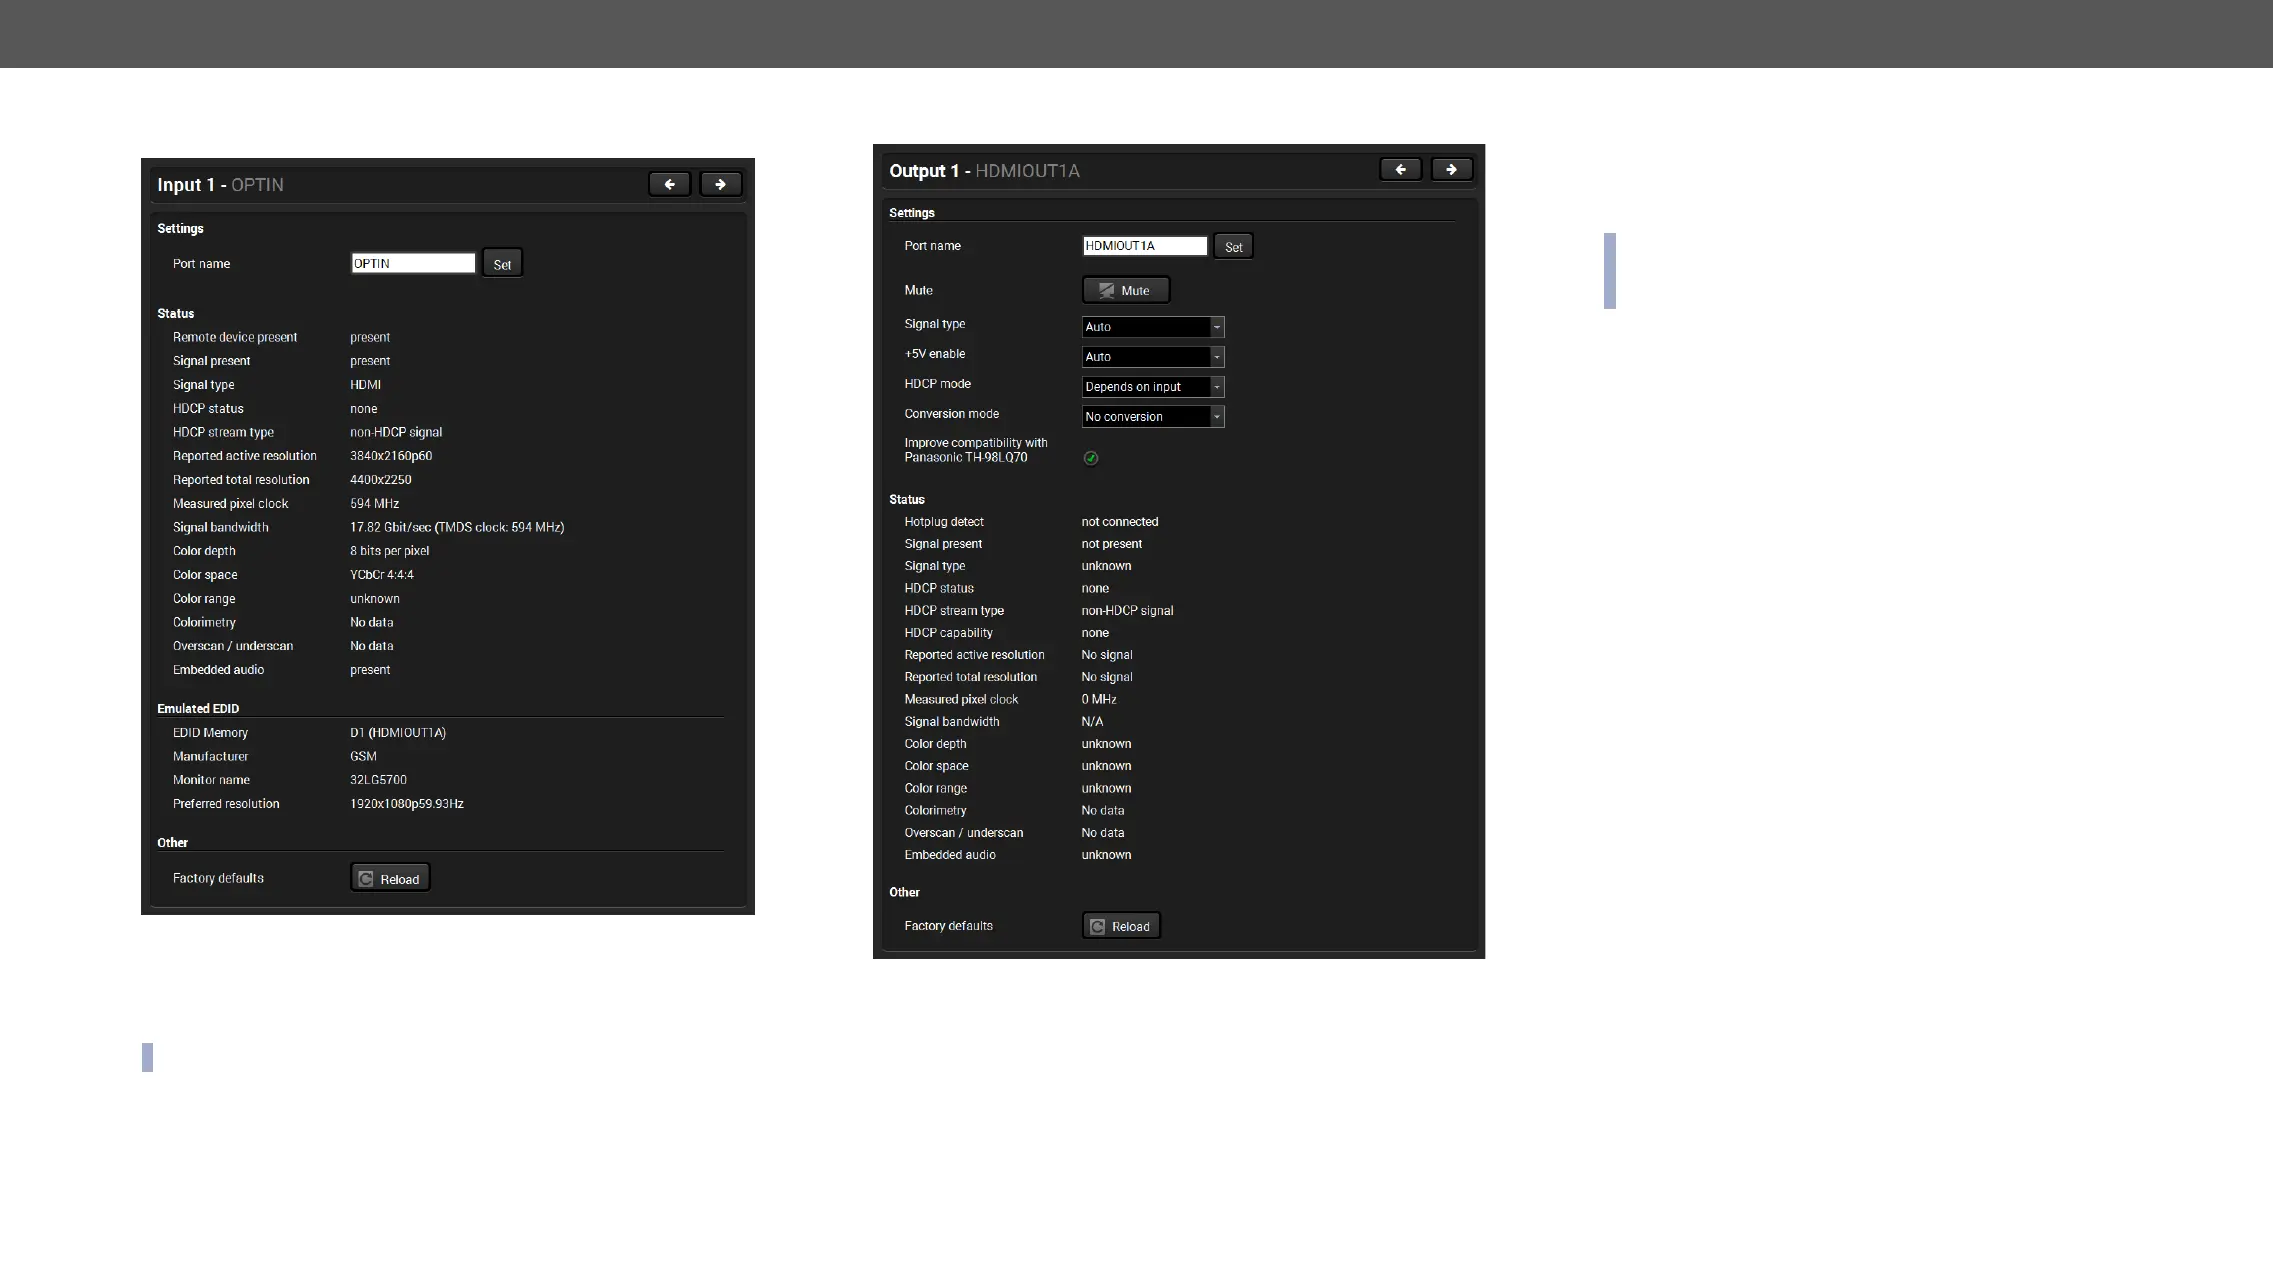2273x1276 pixels.
Task: Expand the HDCP mode dropdown
Action: point(1153,387)
